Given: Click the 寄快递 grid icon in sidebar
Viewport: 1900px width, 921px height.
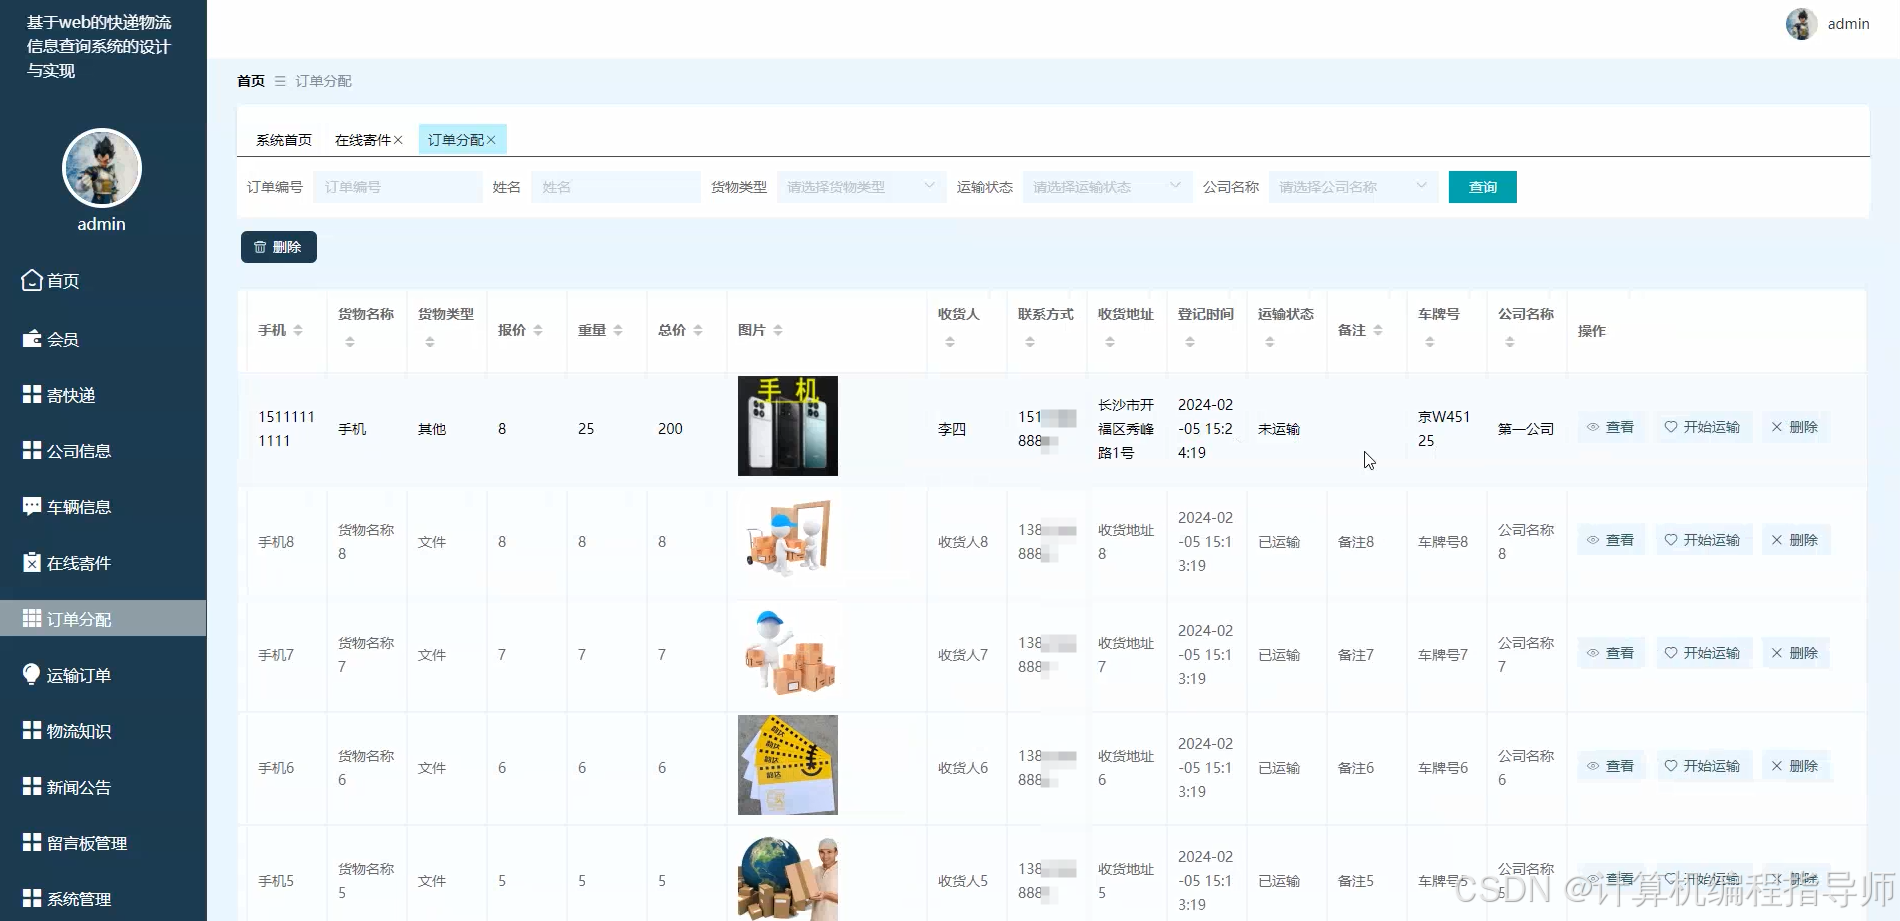Looking at the screenshot, I should [x=32, y=395].
